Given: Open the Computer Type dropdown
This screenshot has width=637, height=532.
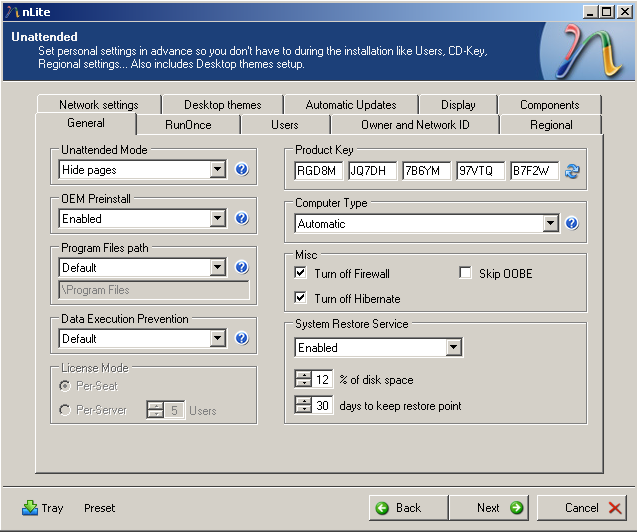Looking at the screenshot, I should pos(550,223).
